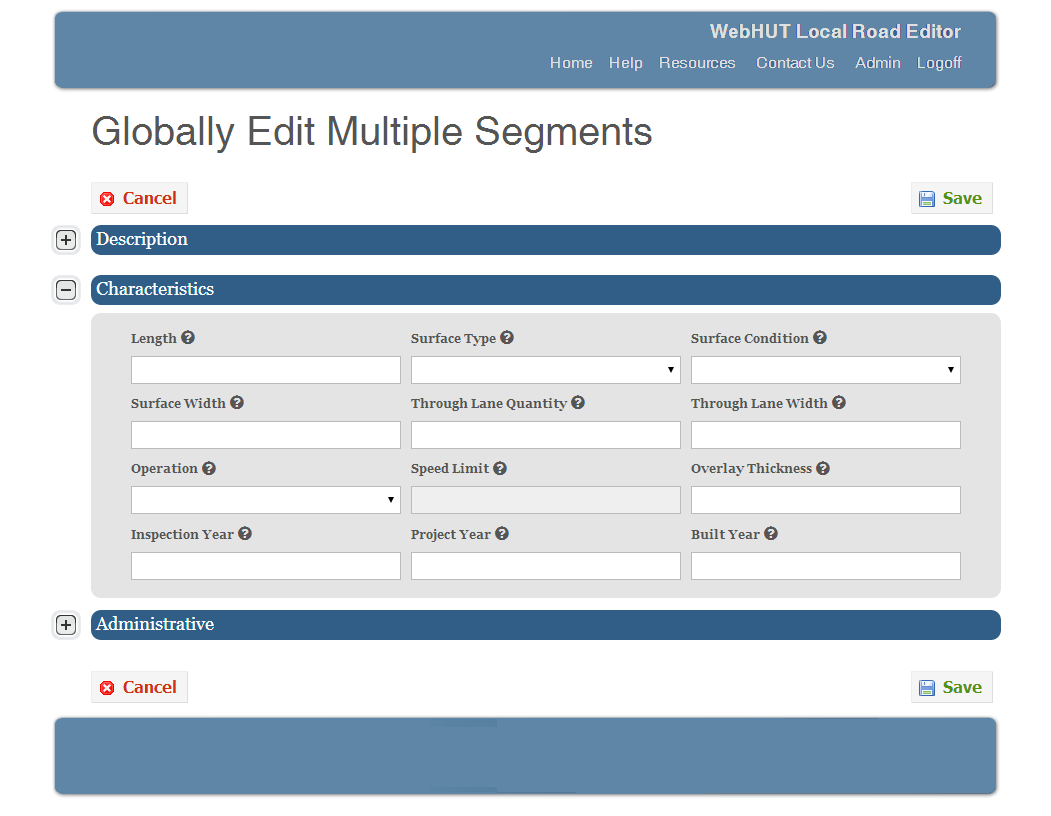
Task: Expand the Description section with plus icon
Action: pyautogui.click(x=66, y=240)
